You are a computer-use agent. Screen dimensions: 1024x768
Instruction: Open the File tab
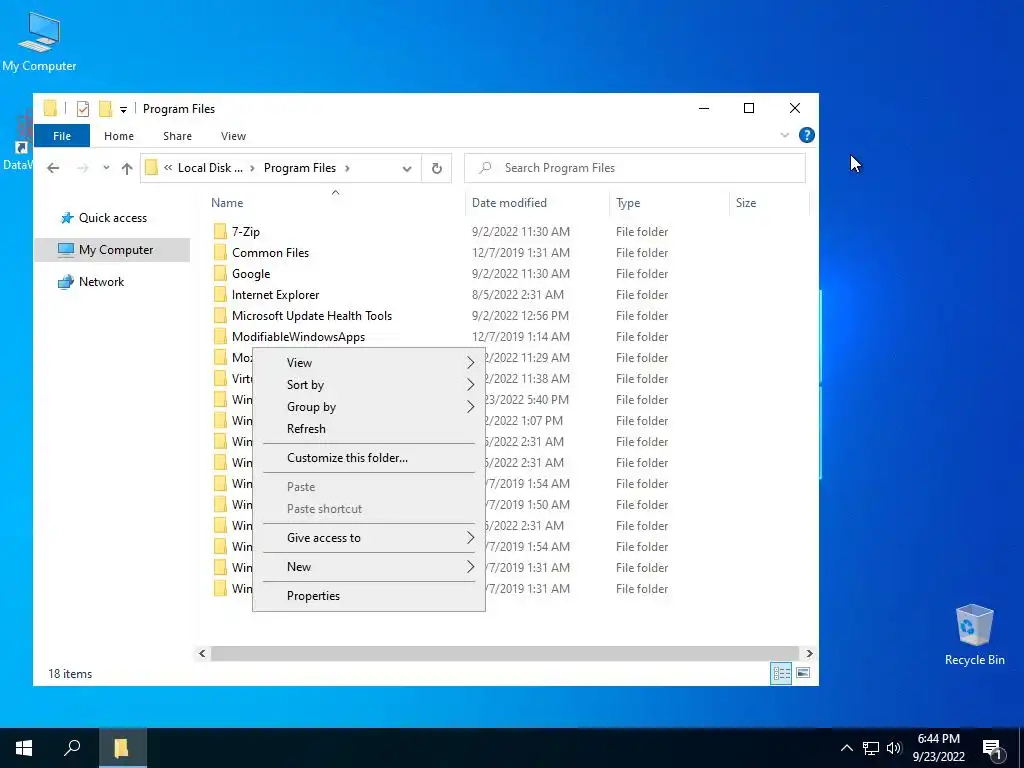(62, 136)
